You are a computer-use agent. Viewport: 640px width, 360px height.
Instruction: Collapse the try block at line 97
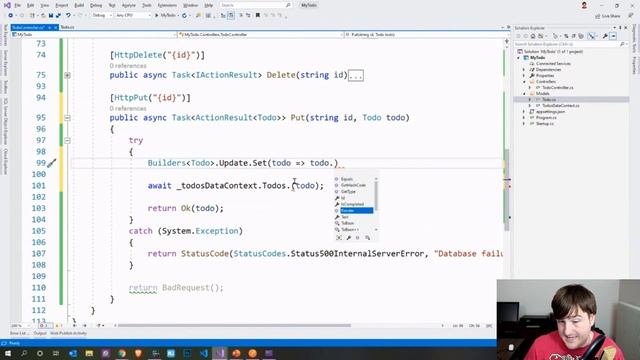click(67, 140)
